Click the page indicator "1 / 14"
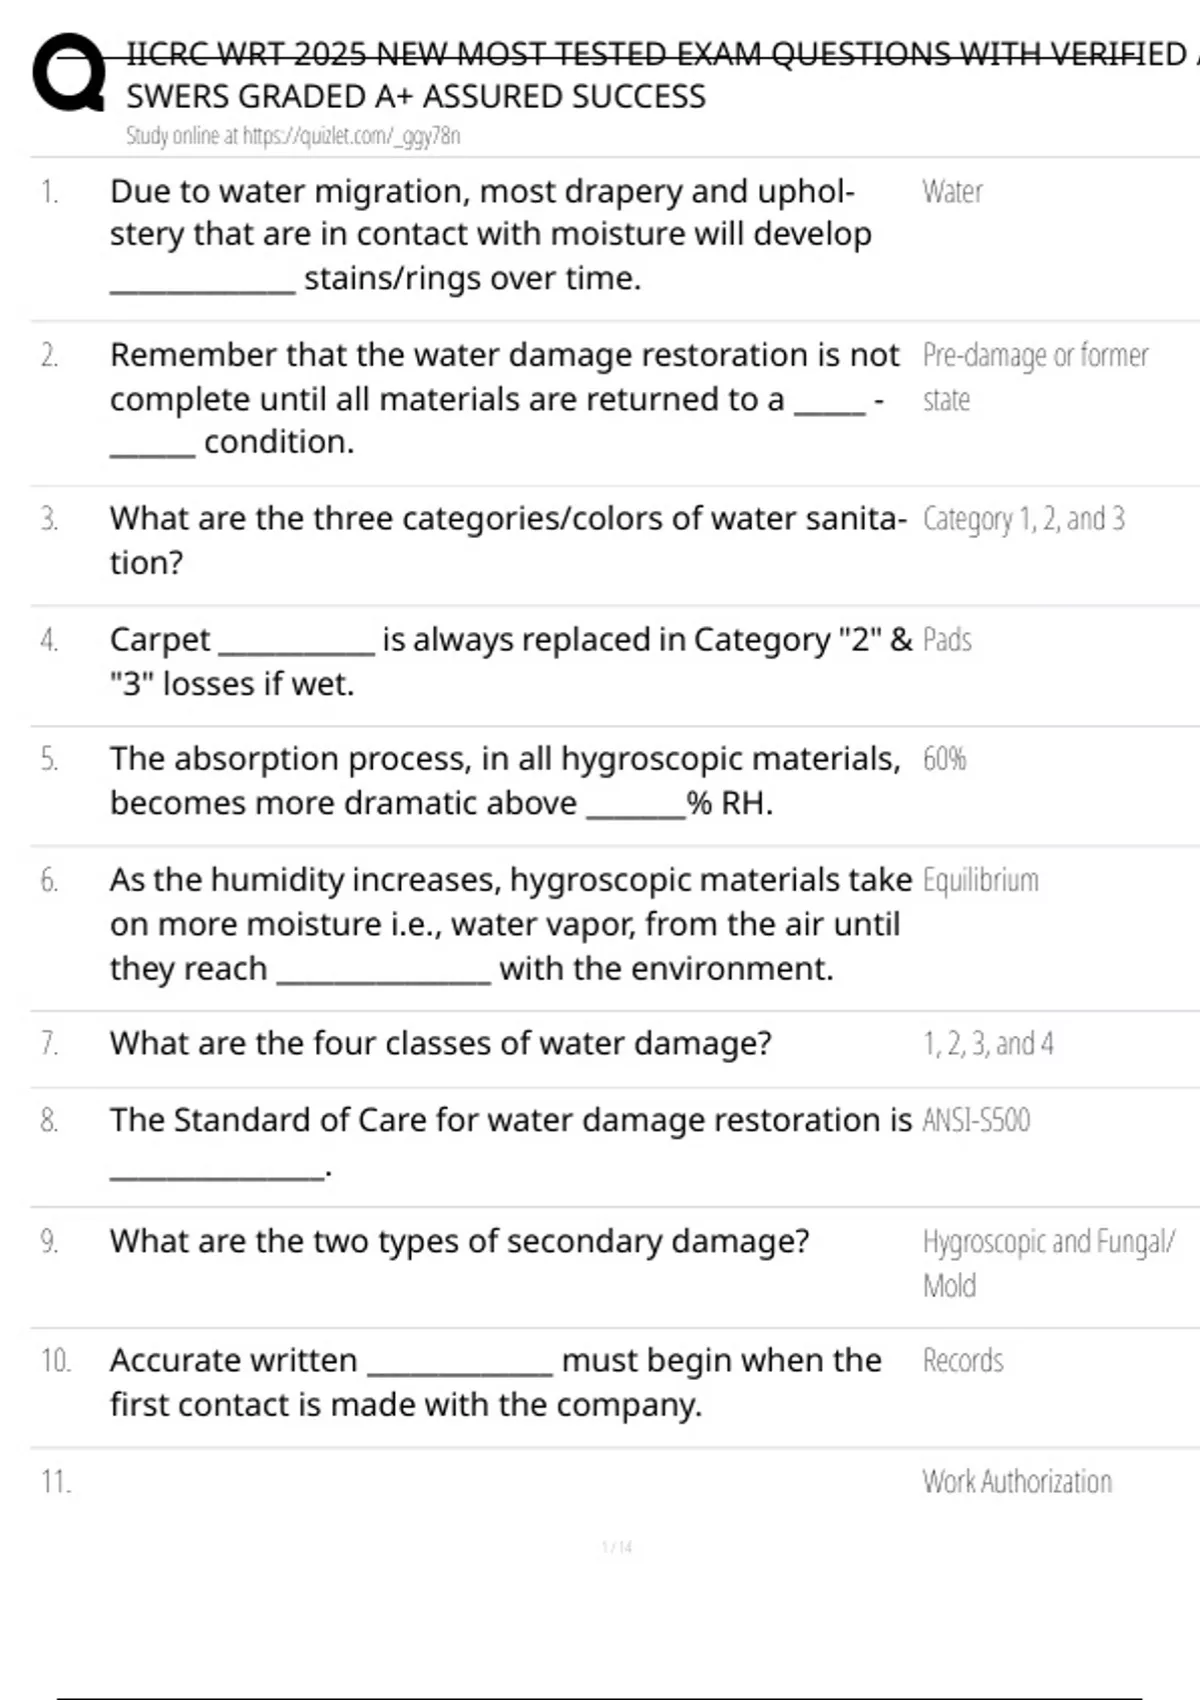 [617, 1548]
